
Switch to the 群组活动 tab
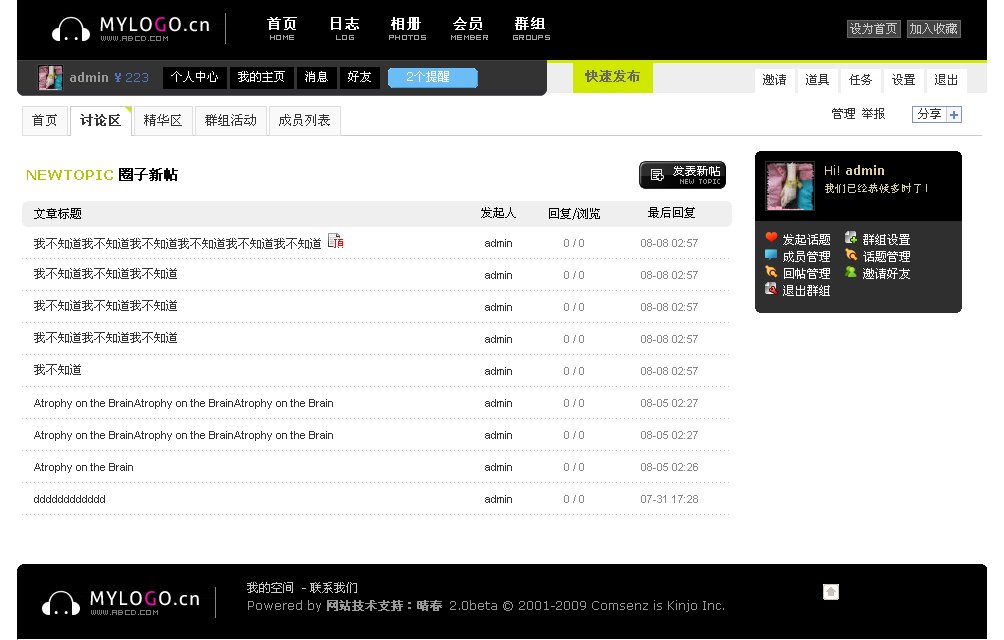231,120
